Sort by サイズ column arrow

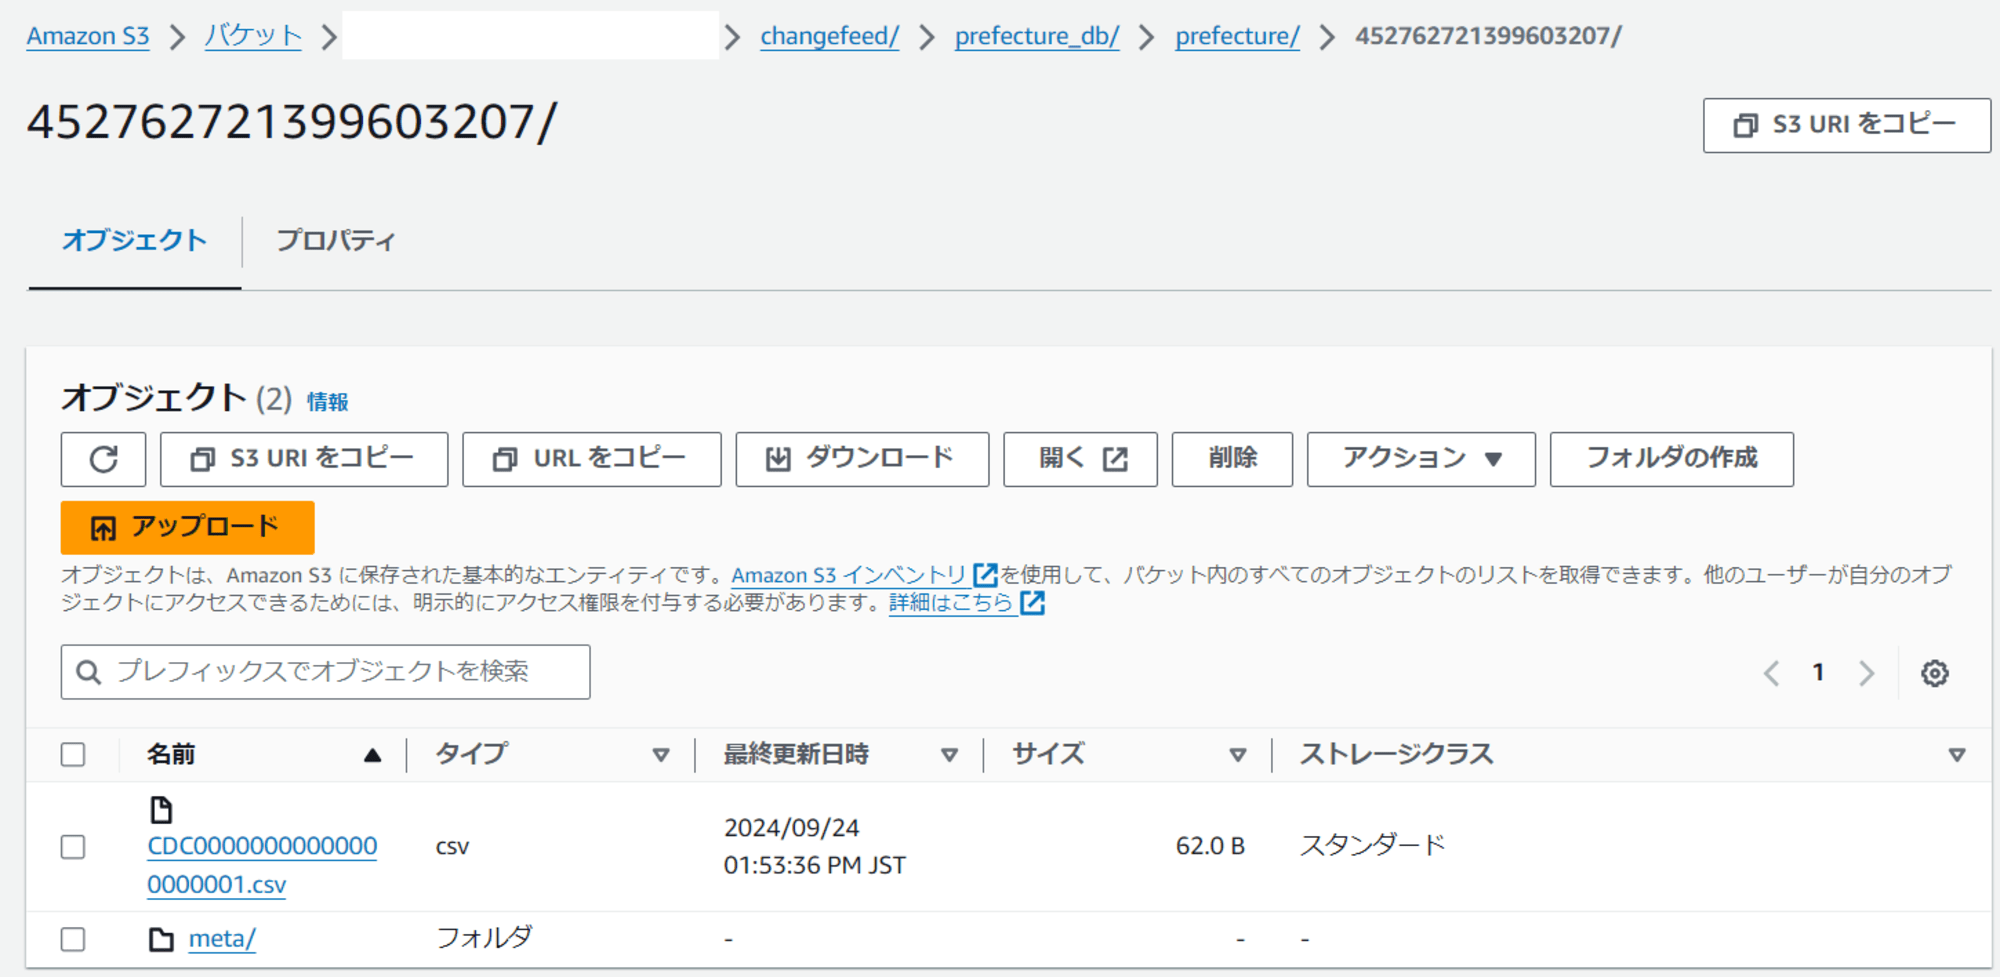[1237, 755]
